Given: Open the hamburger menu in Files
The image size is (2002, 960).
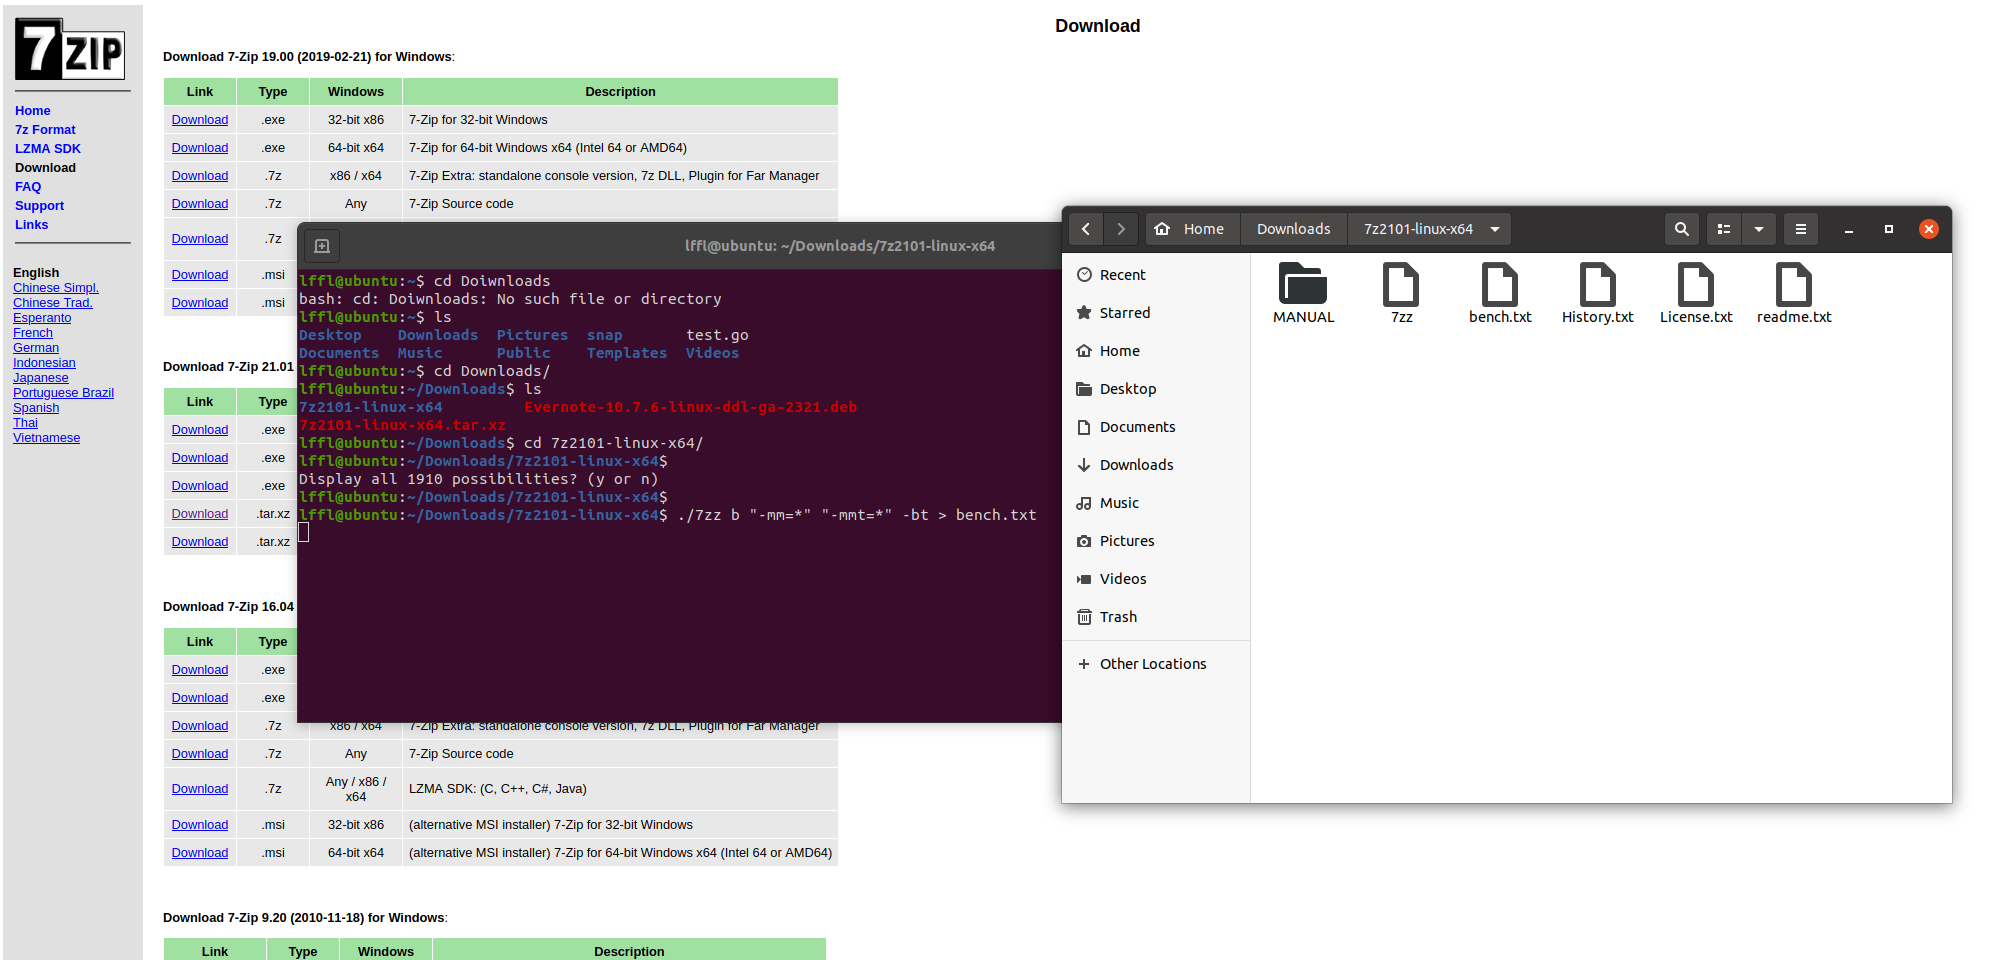Looking at the screenshot, I should tap(1800, 229).
